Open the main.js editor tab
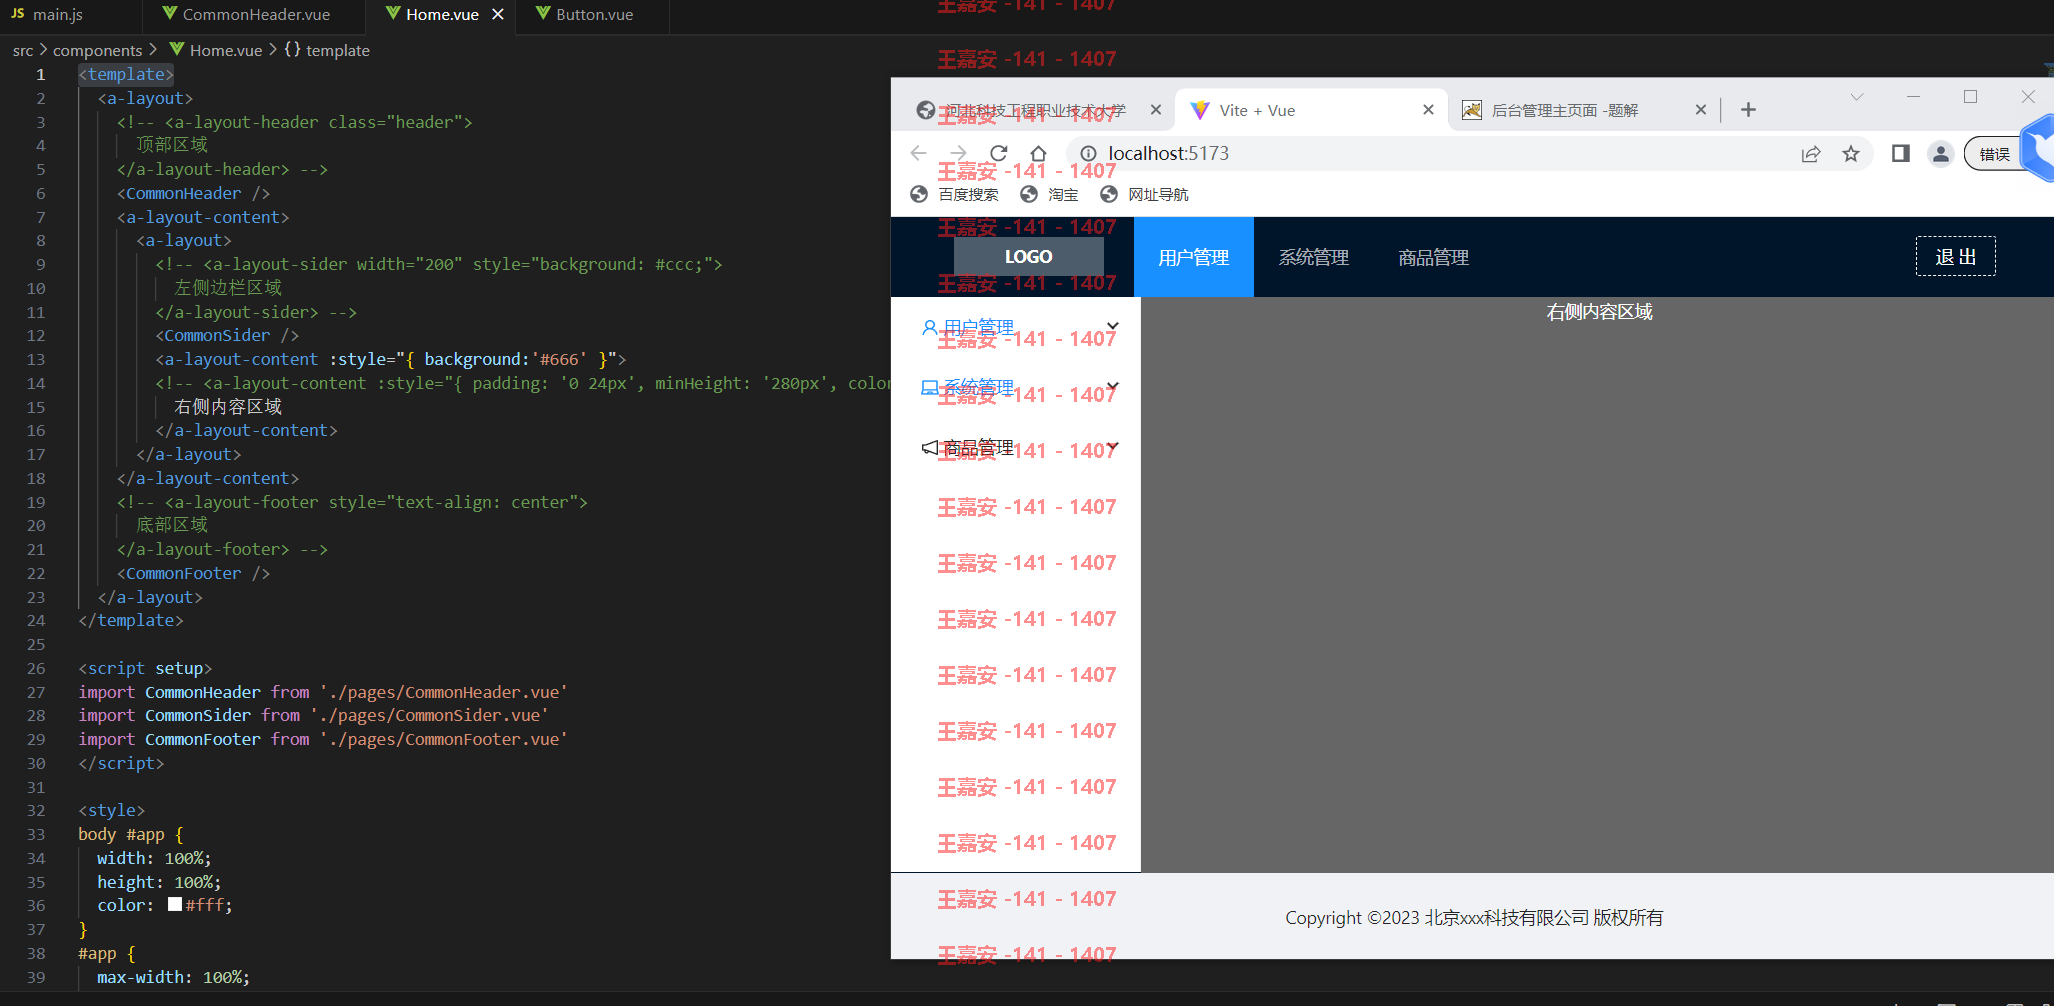The width and height of the screenshot is (2054, 1006). coord(47,14)
